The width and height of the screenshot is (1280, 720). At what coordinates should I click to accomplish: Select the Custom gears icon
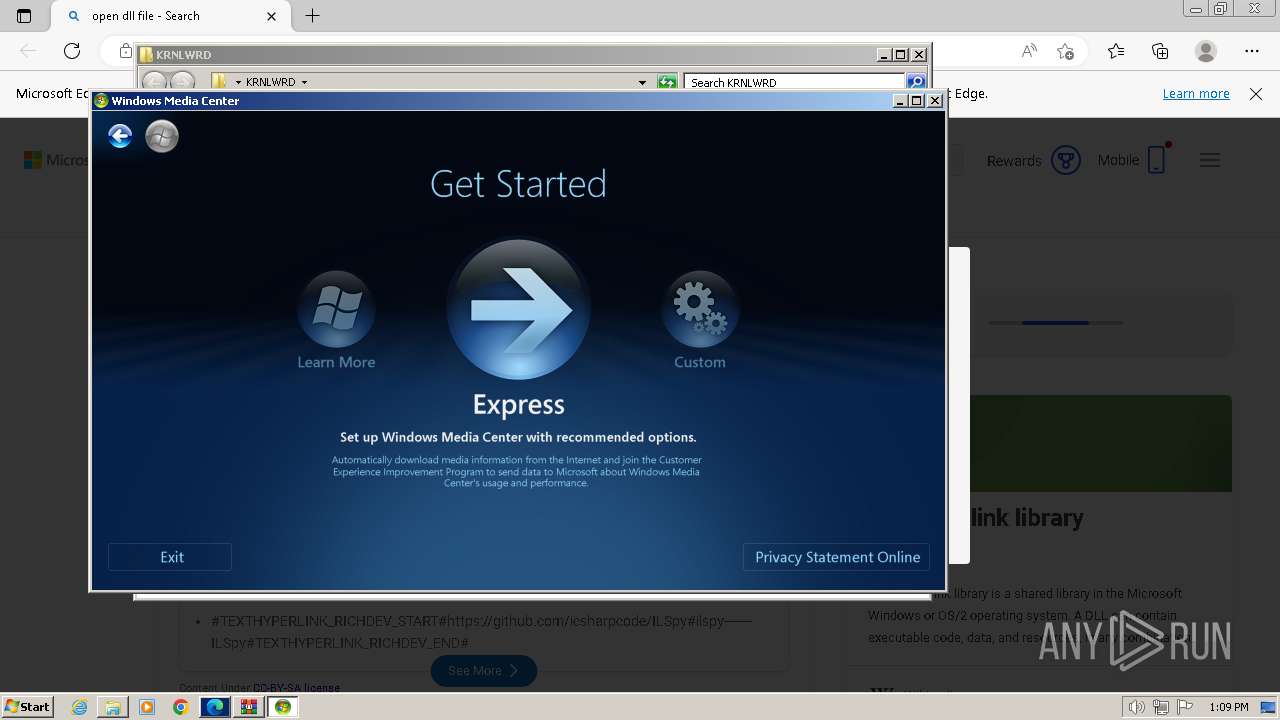point(700,309)
